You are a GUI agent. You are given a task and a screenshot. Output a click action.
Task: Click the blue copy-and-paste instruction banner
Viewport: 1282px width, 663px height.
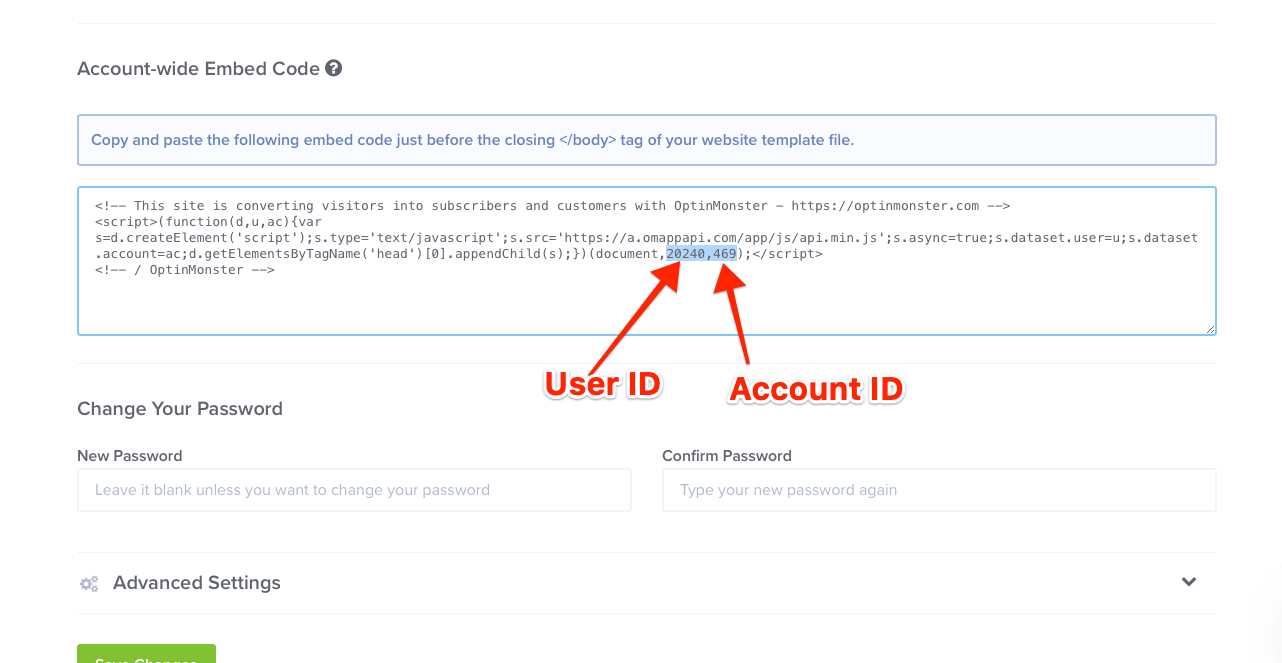tap(646, 140)
